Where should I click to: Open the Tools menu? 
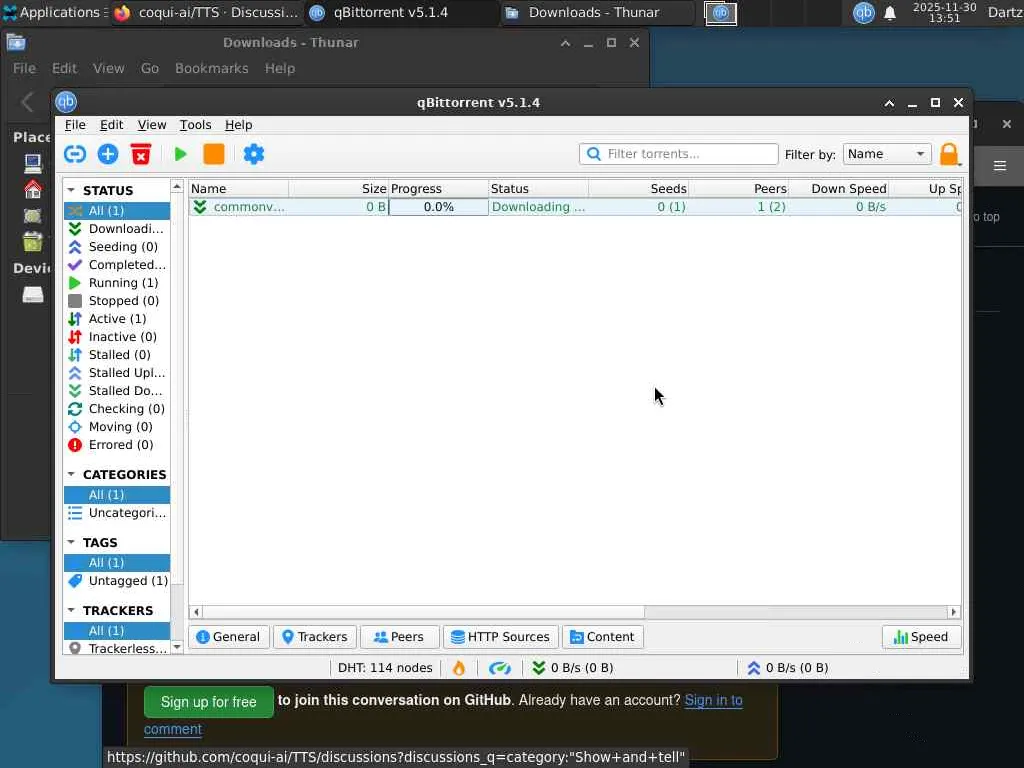[195, 125]
